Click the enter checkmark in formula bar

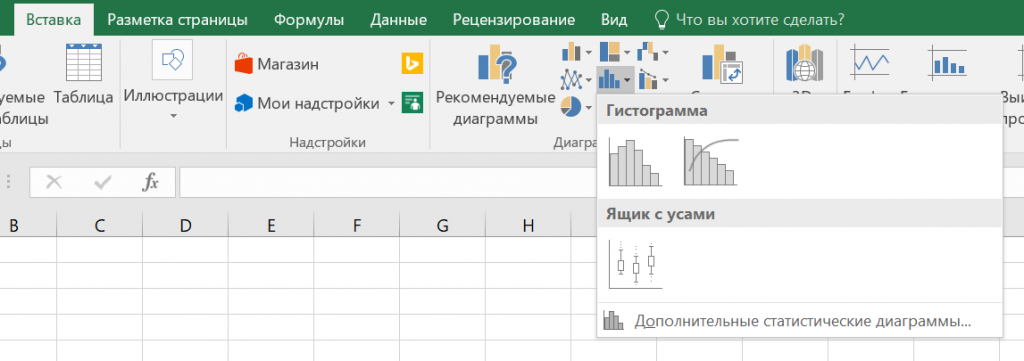(x=103, y=183)
